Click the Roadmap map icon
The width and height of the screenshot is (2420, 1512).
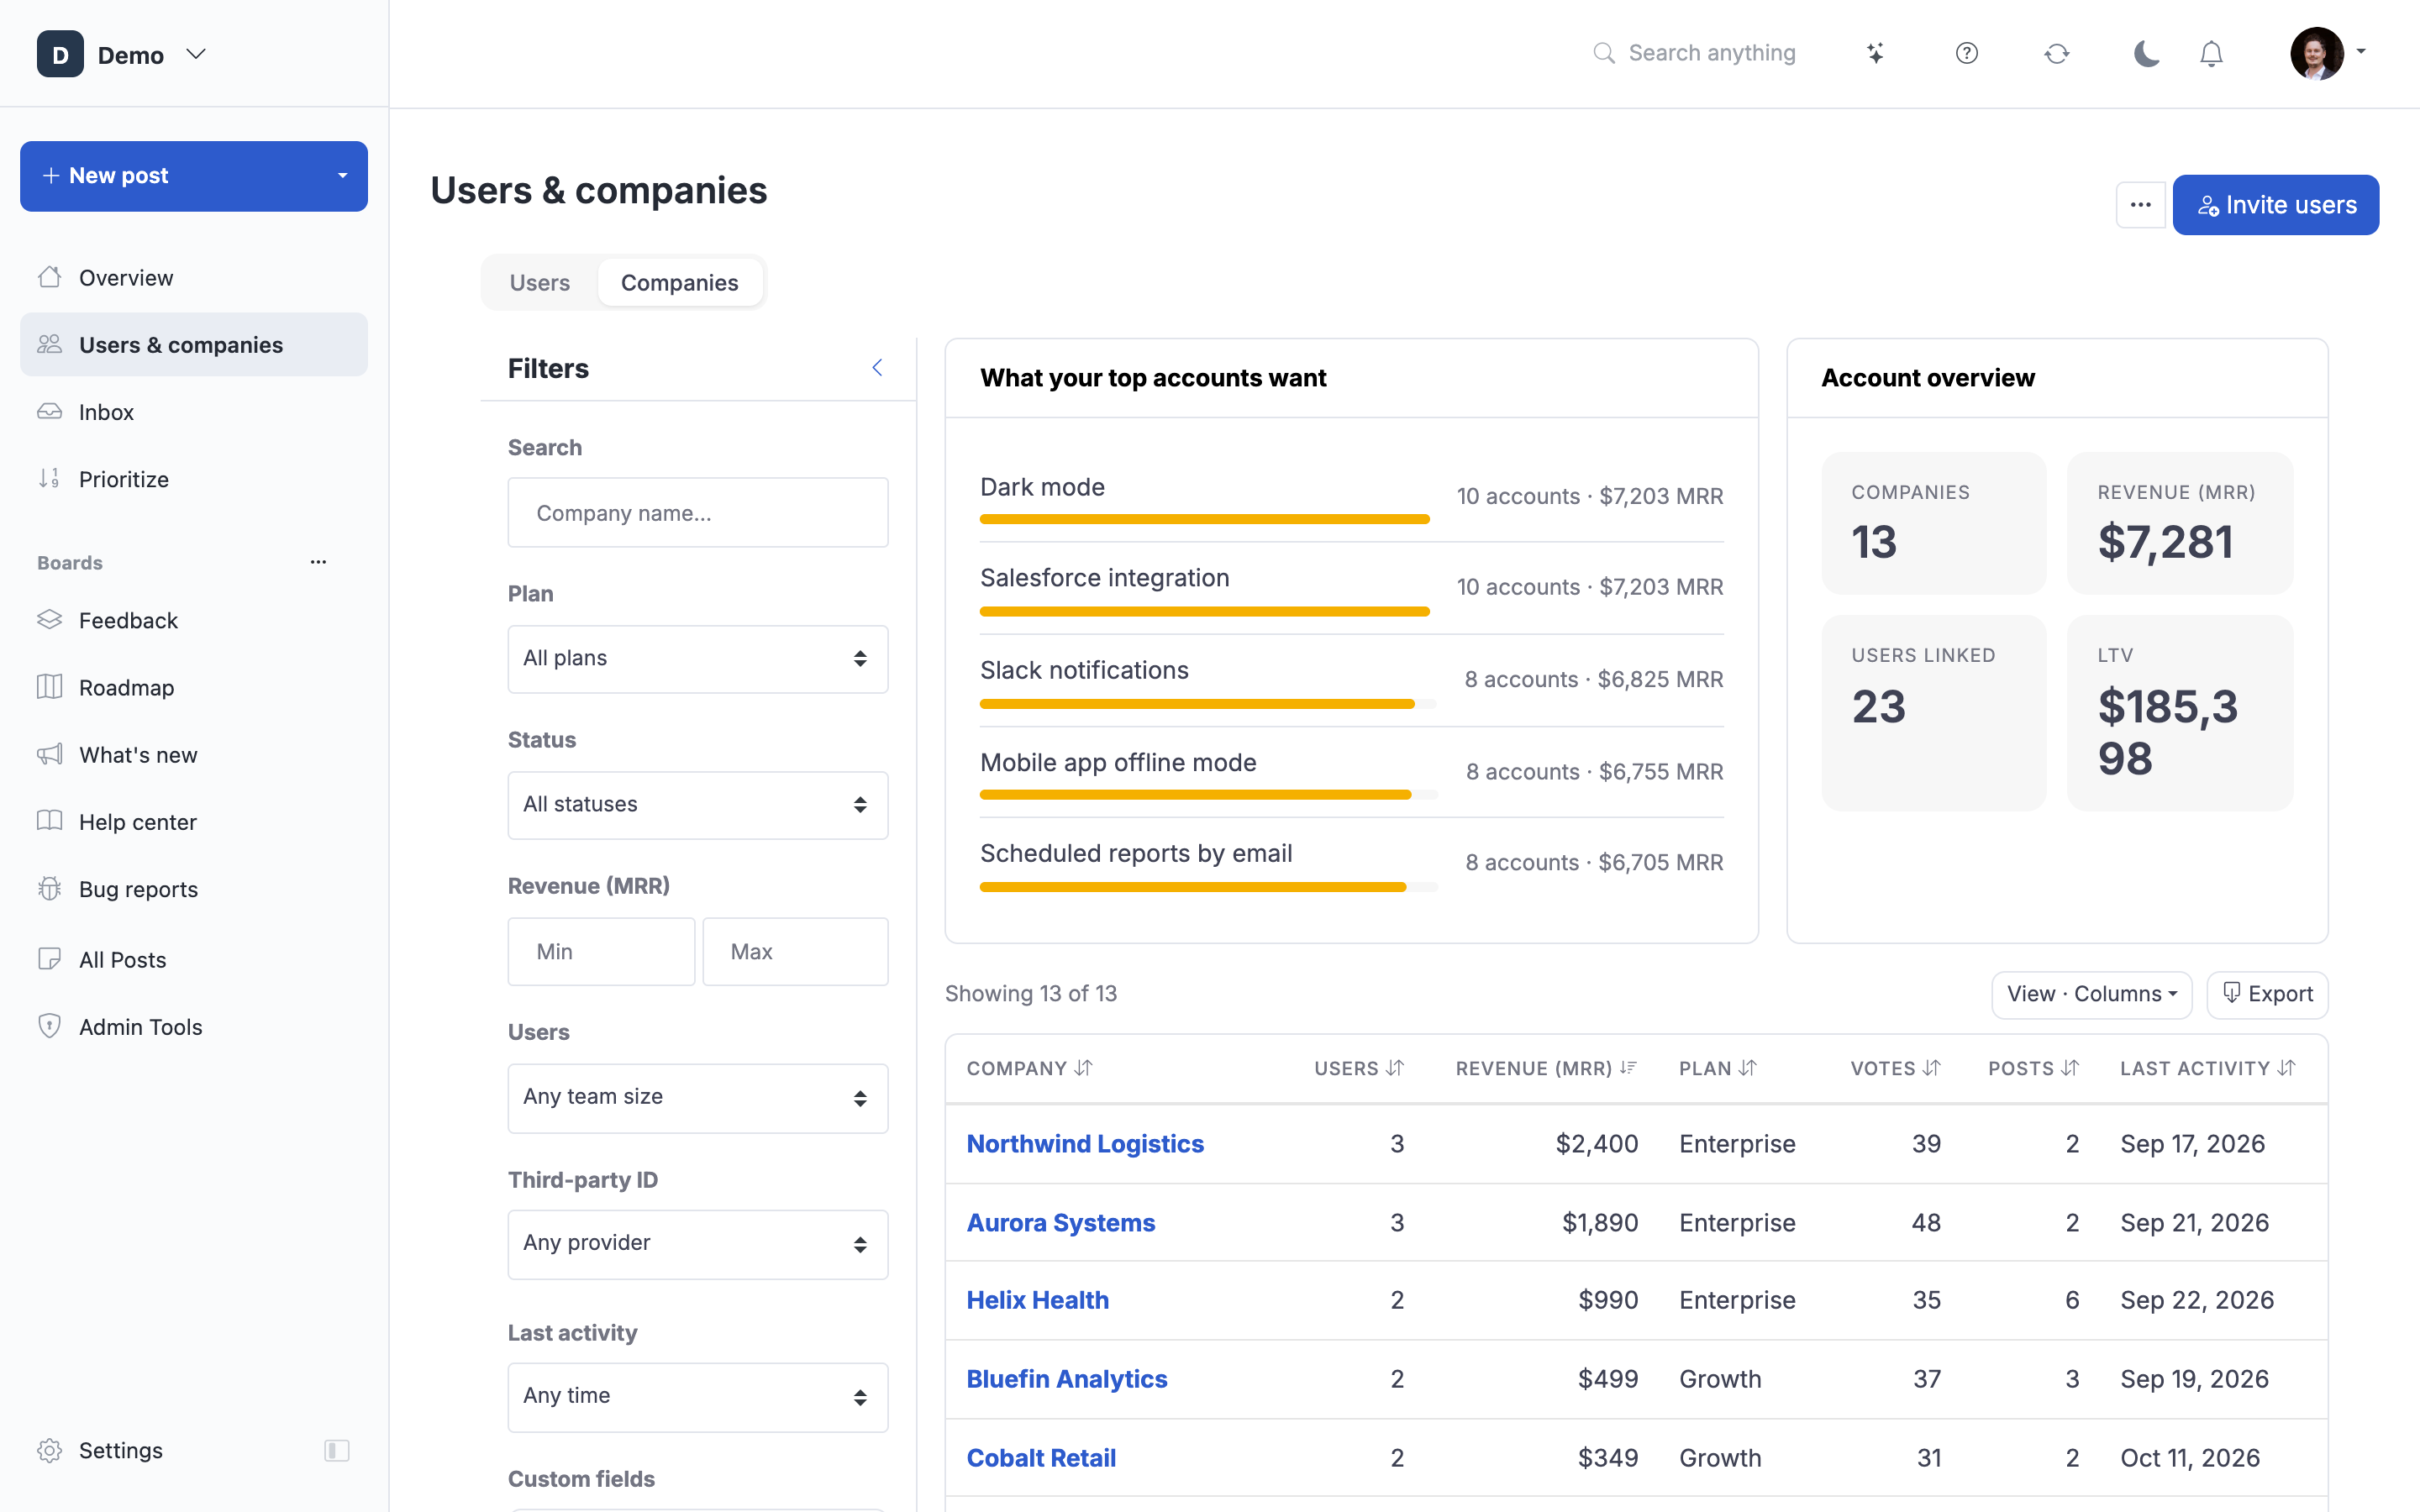point(50,687)
